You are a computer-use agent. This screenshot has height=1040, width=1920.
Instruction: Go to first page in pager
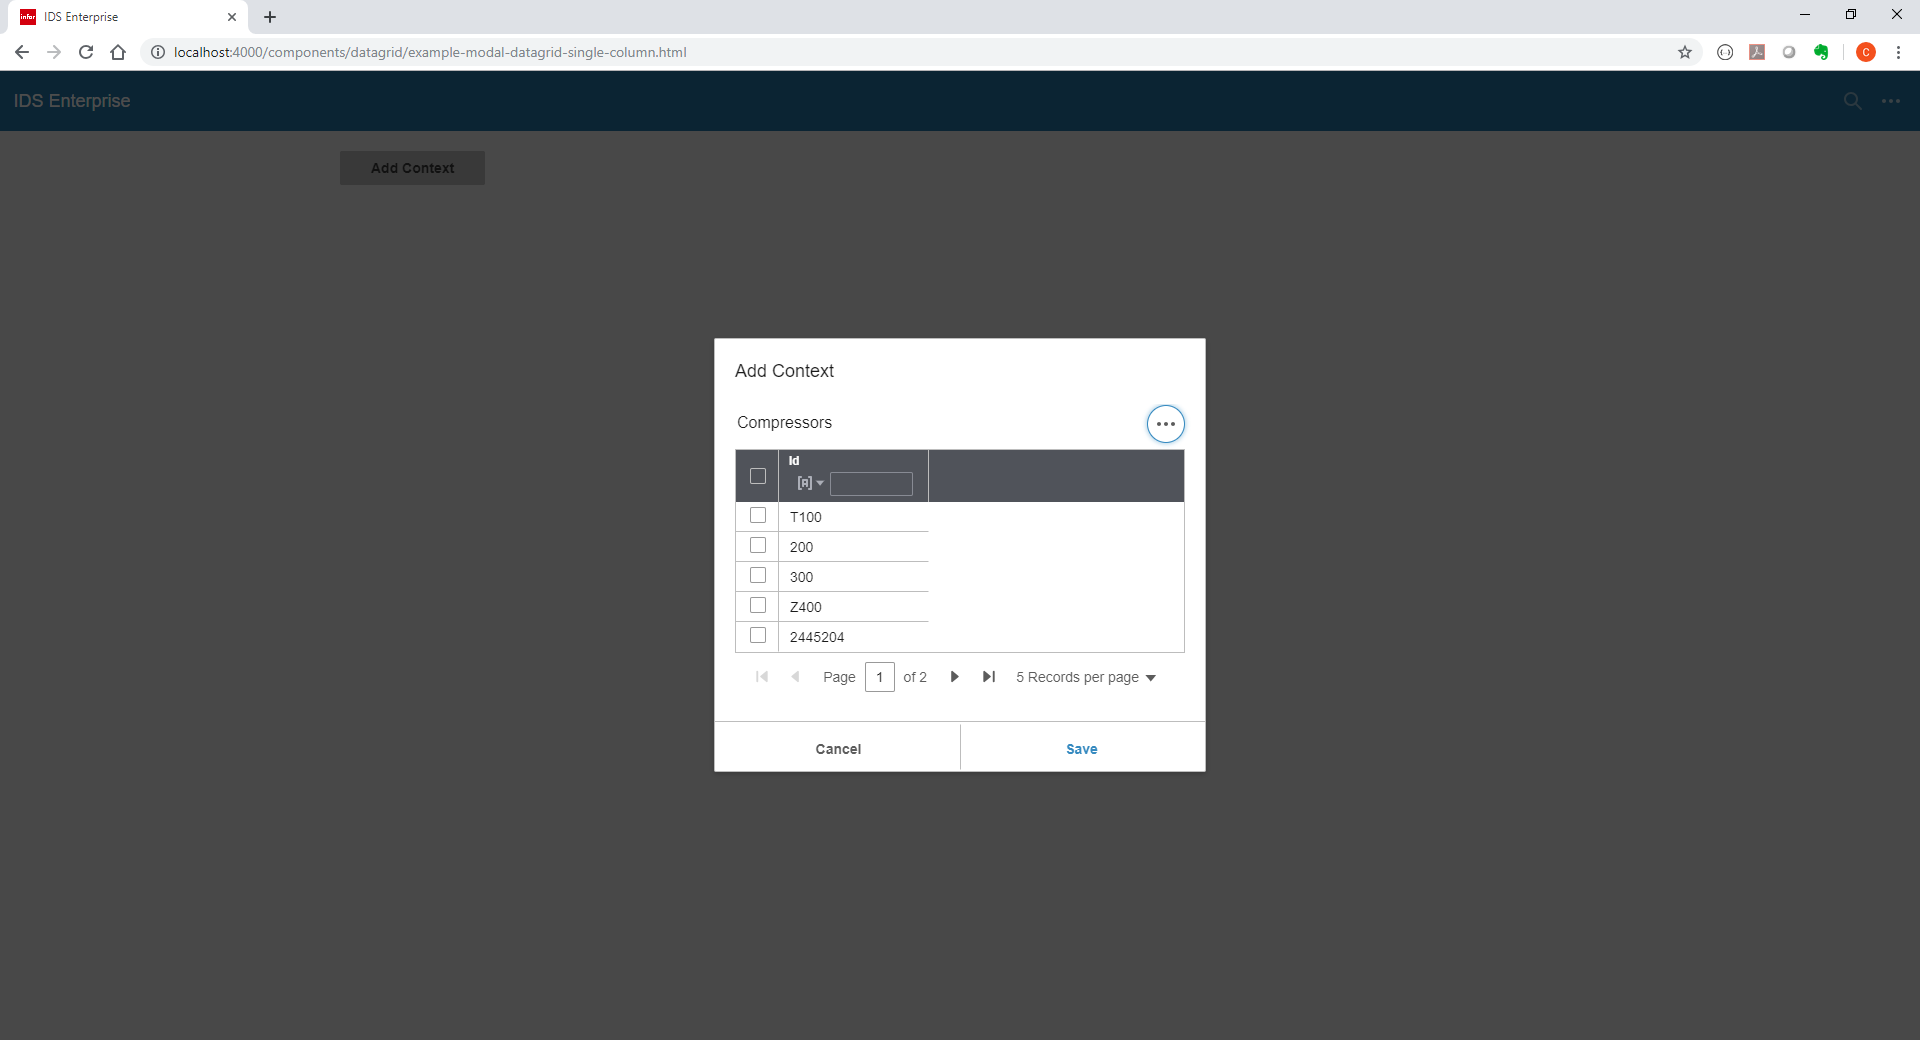(762, 677)
